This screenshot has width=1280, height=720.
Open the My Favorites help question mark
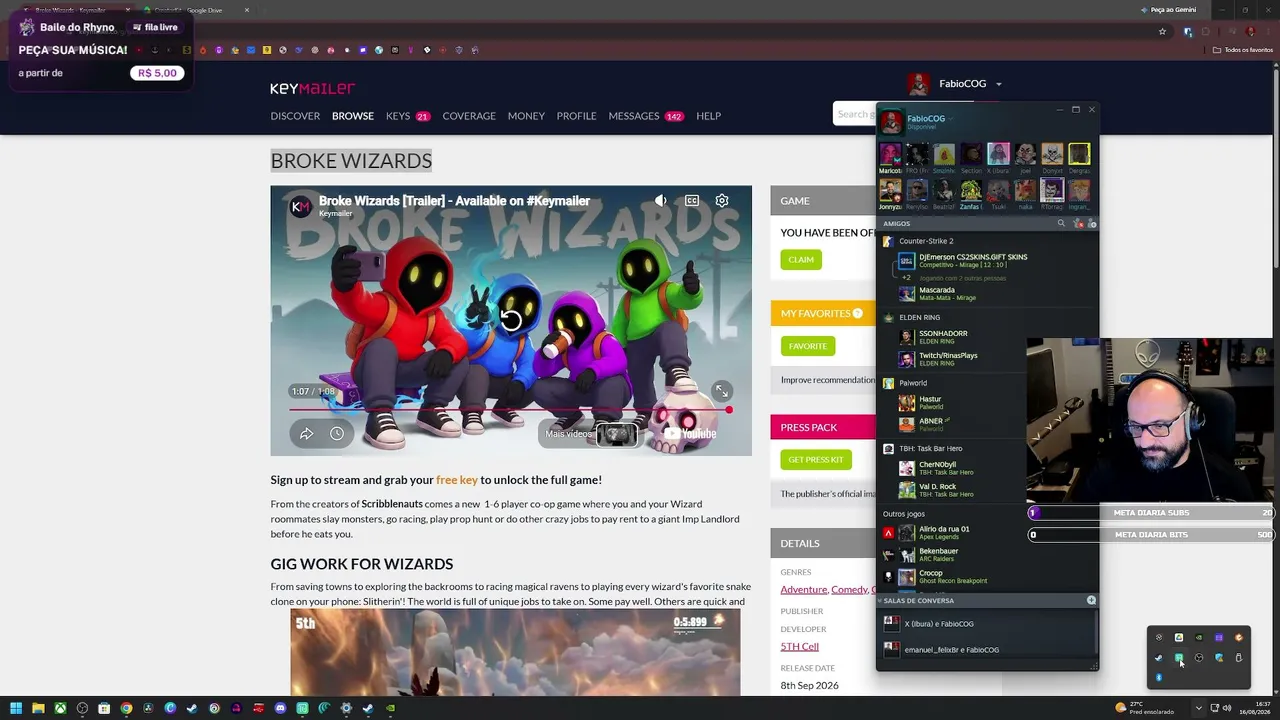coord(857,314)
